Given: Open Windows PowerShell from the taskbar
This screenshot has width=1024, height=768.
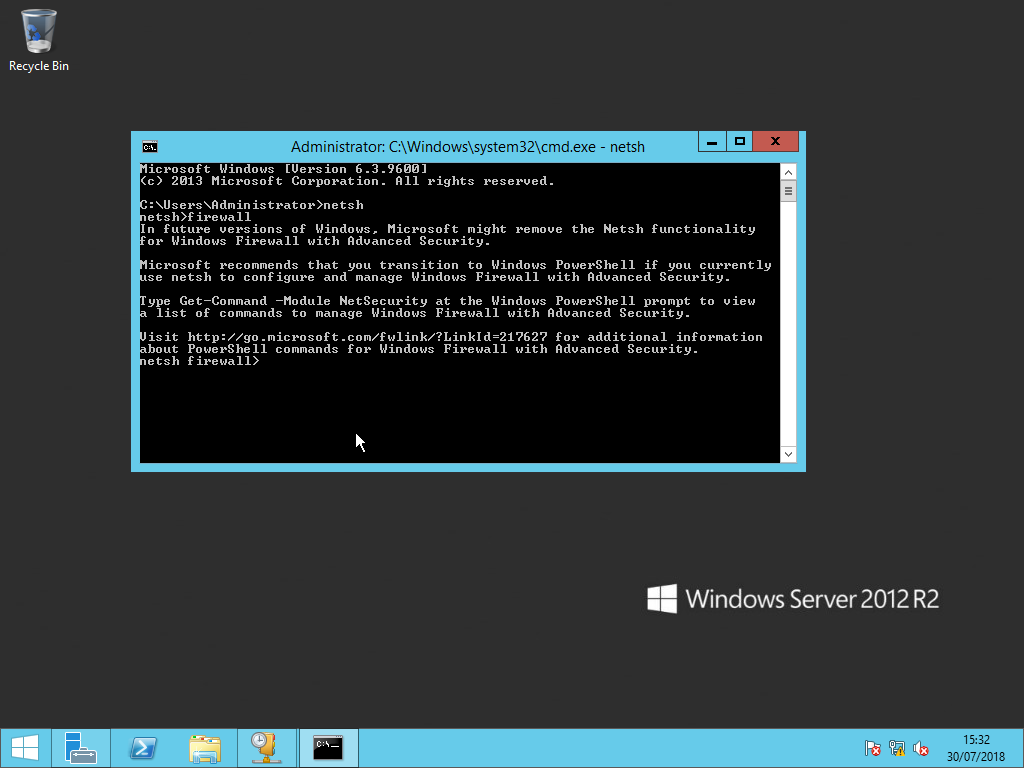Looking at the screenshot, I should click(x=143, y=748).
